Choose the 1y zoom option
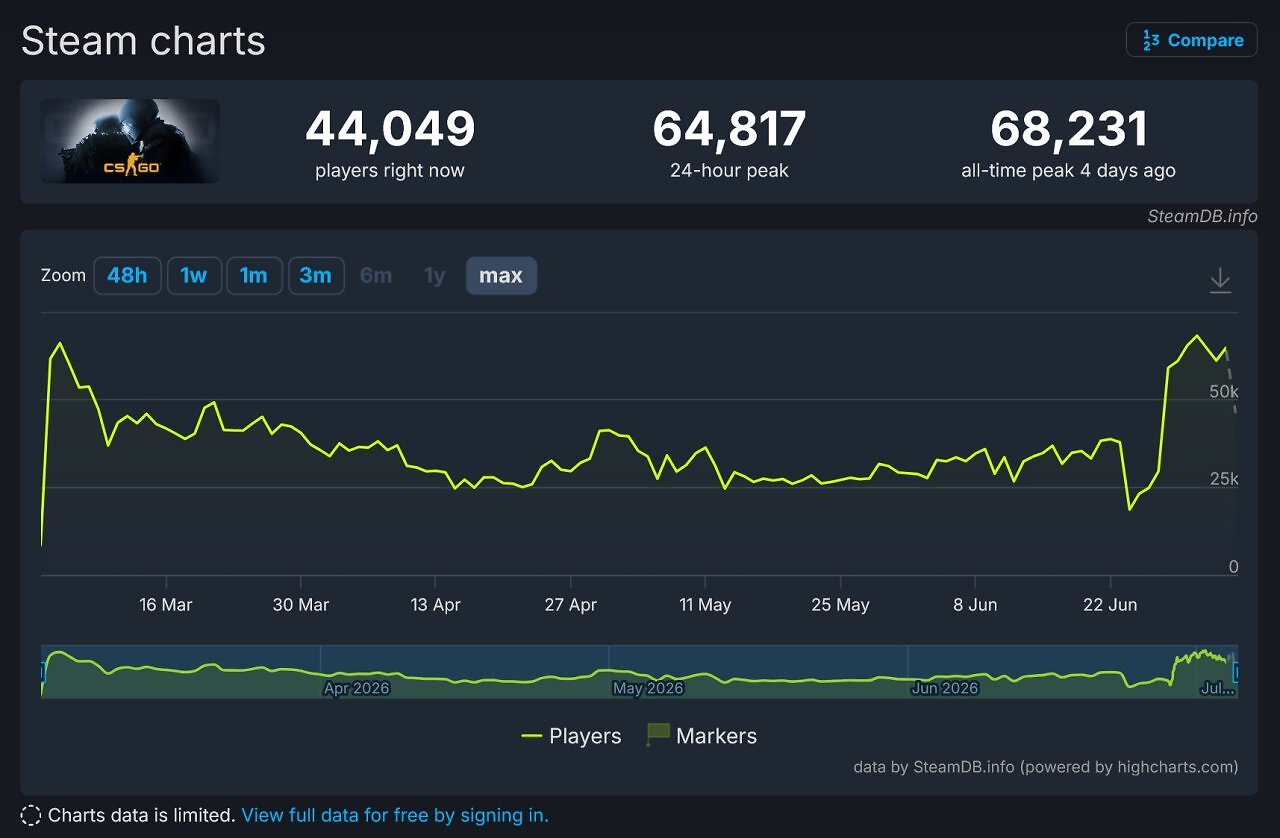Viewport: 1280px width, 838px height. 434,276
